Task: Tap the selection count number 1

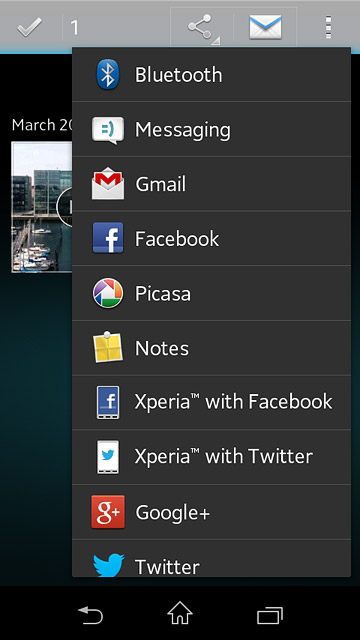Action: click(x=74, y=28)
